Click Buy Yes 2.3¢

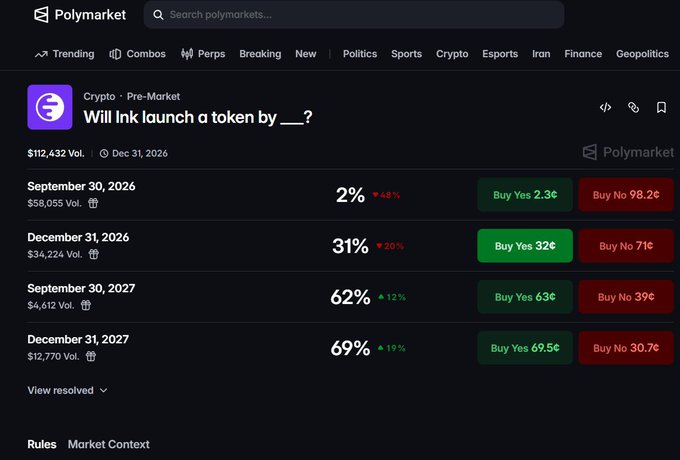(525, 195)
